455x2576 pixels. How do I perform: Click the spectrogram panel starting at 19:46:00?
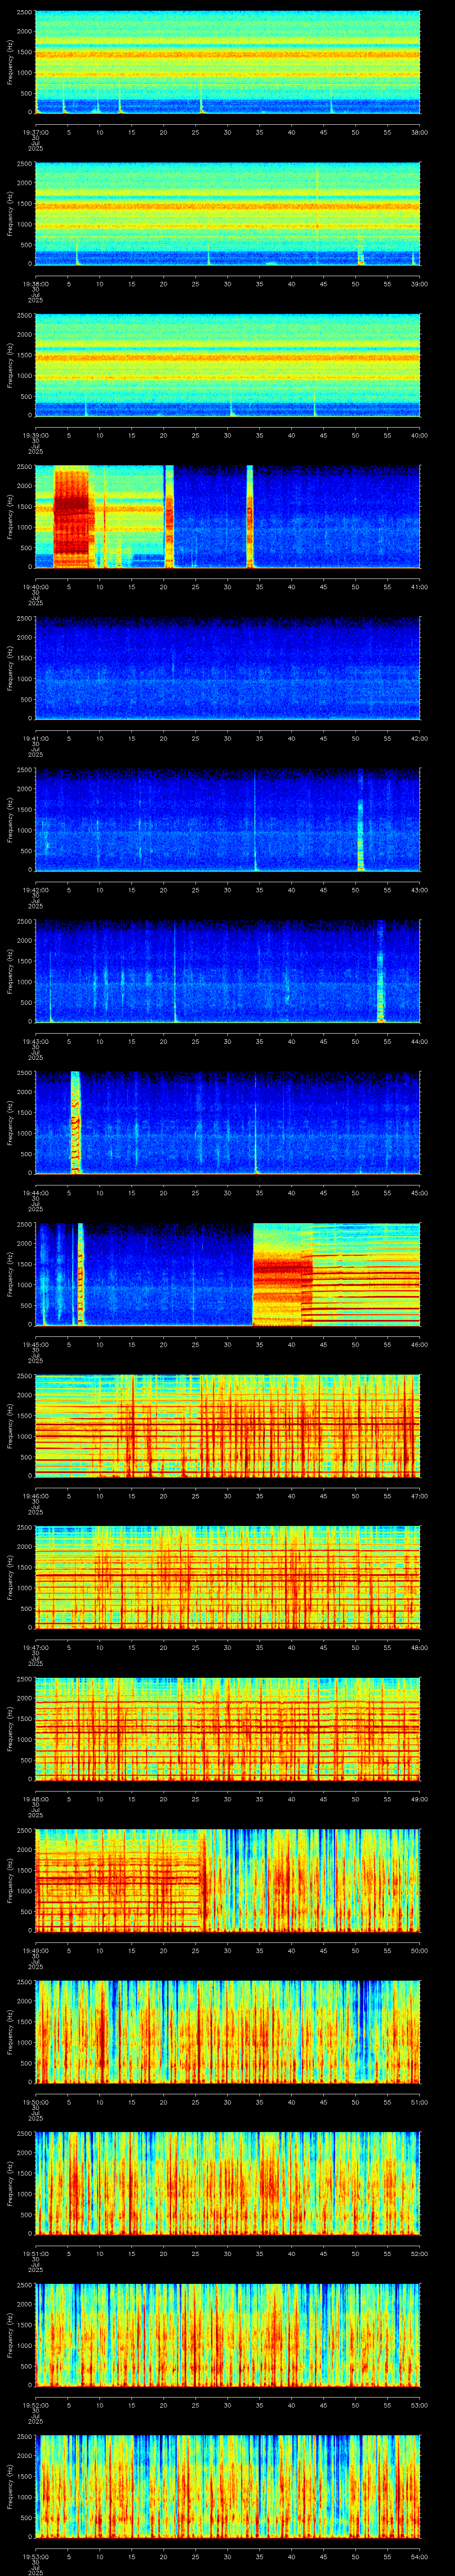pyautogui.click(x=228, y=1426)
